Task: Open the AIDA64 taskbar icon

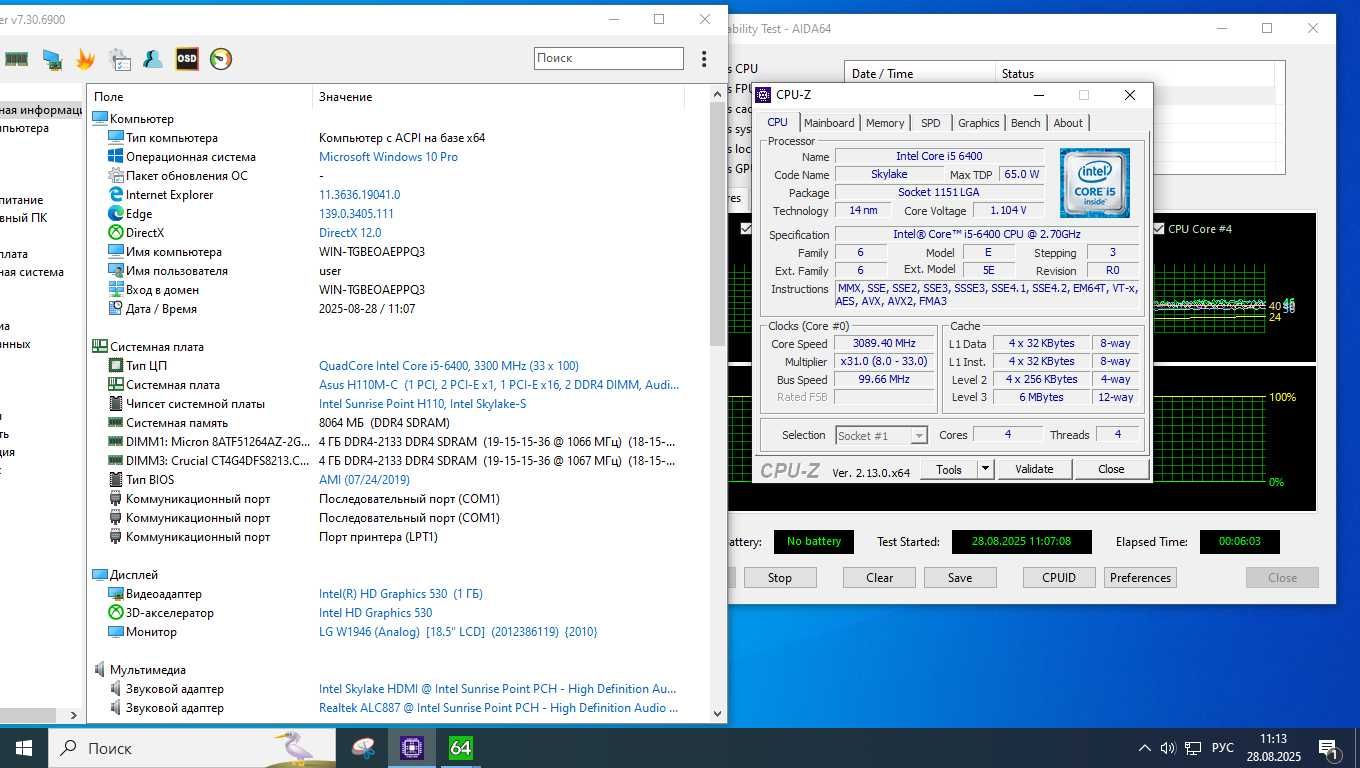Action: point(460,748)
